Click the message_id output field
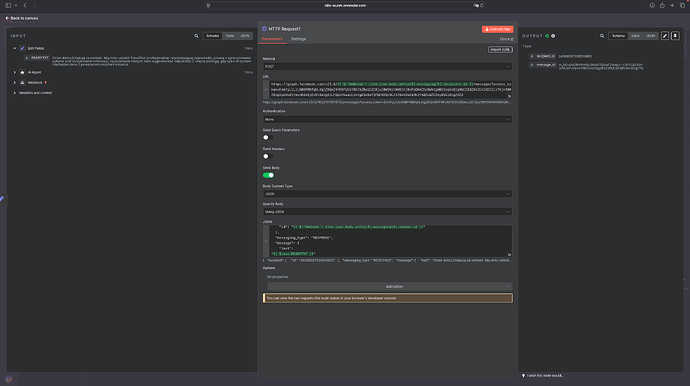 point(543,65)
